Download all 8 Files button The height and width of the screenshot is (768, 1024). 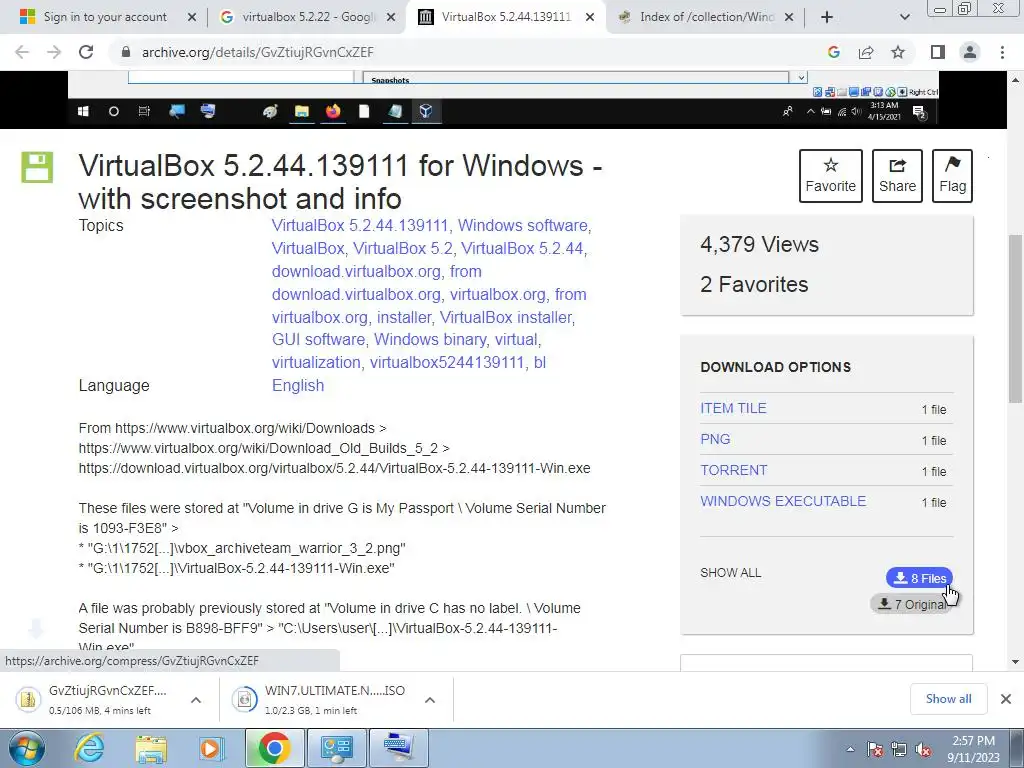coord(919,578)
